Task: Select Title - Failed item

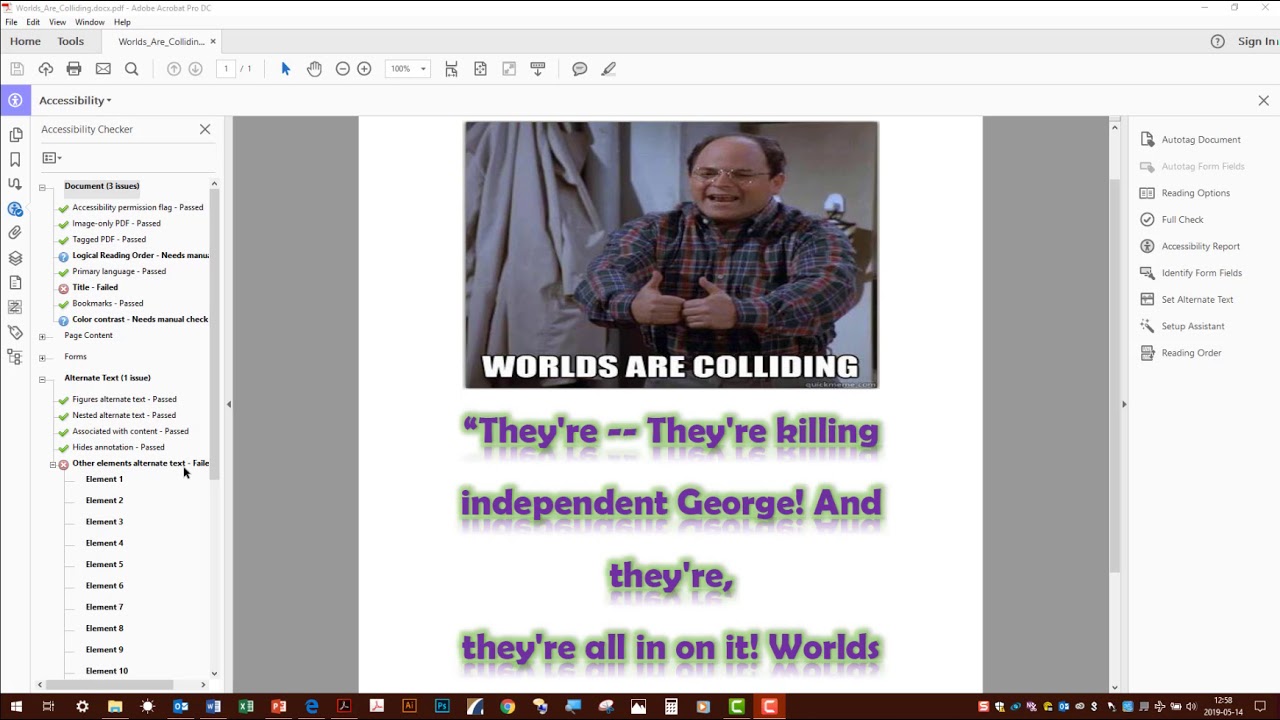Action: tap(95, 288)
